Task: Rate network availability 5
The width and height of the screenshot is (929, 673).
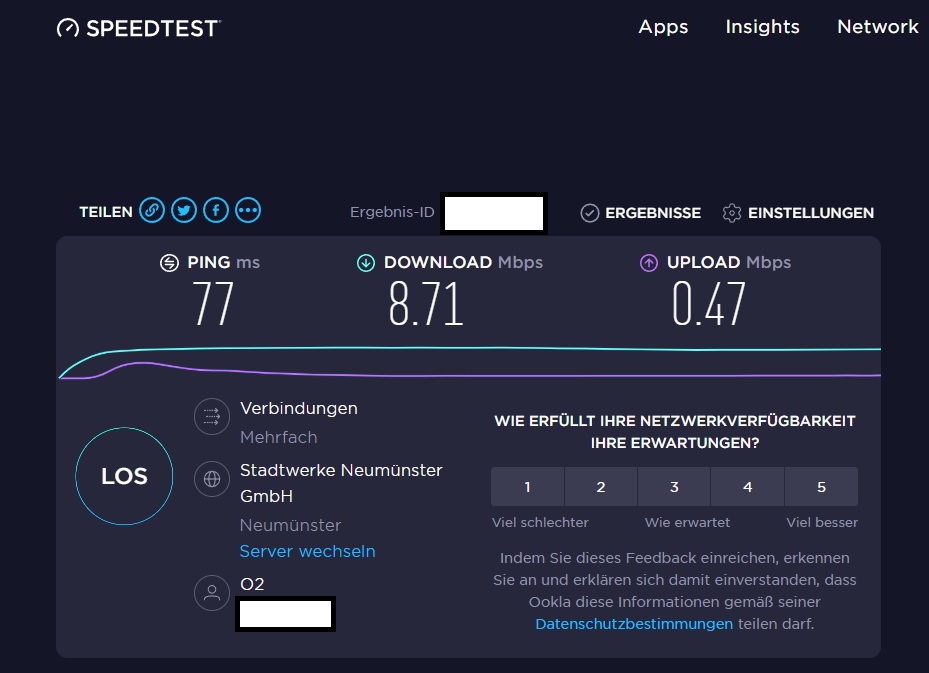Action: click(x=821, y=486)
